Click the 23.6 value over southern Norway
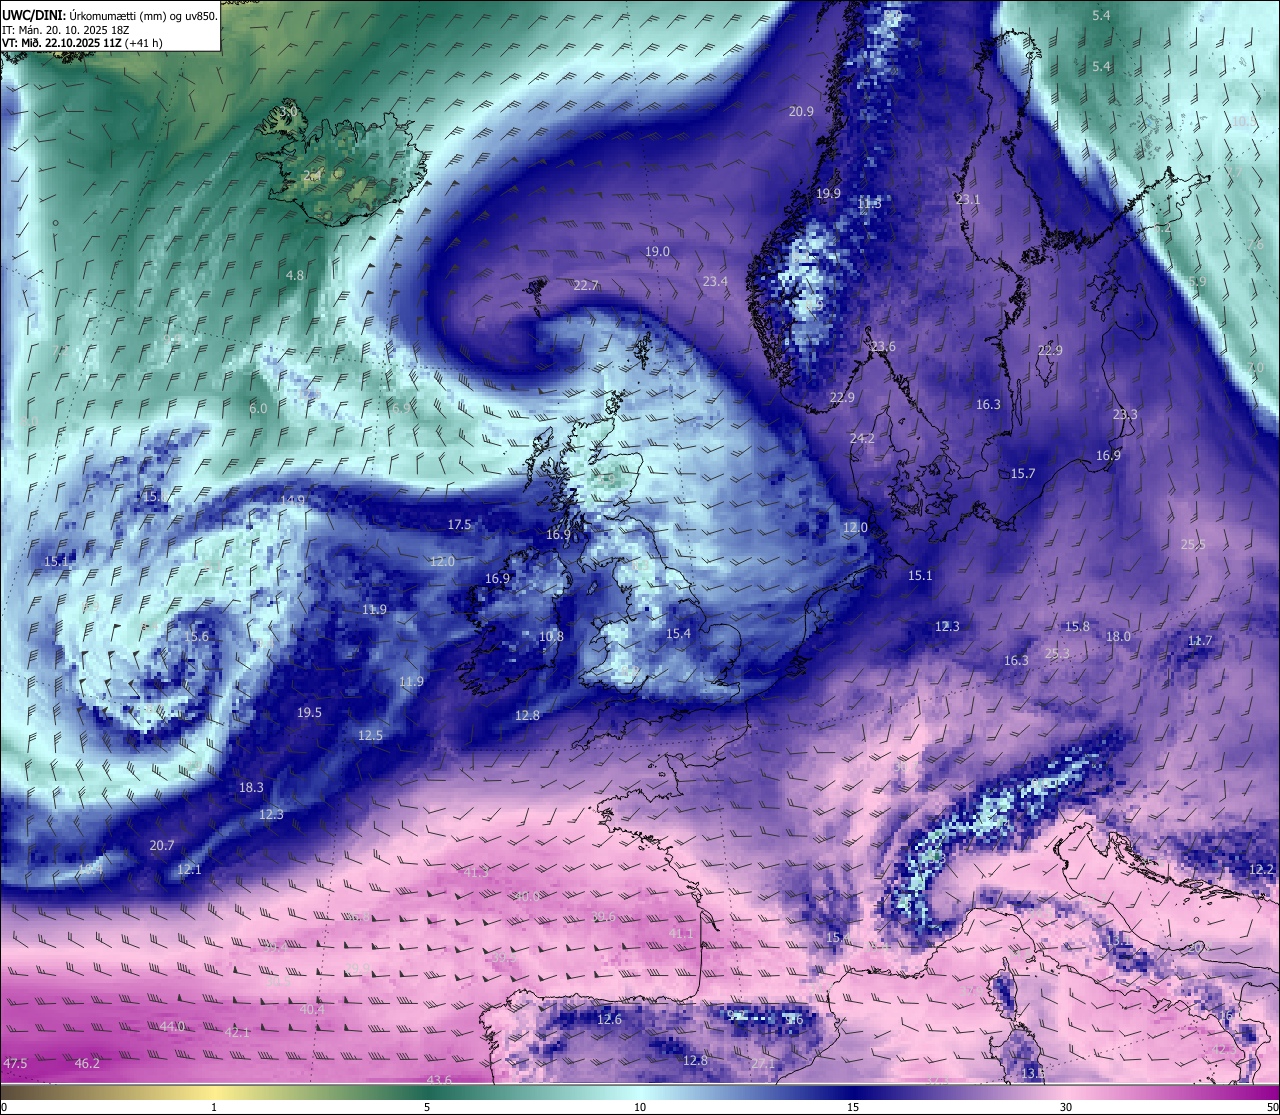The height and width of the screenshot is (1115, 1280). [x=883, y=347]
